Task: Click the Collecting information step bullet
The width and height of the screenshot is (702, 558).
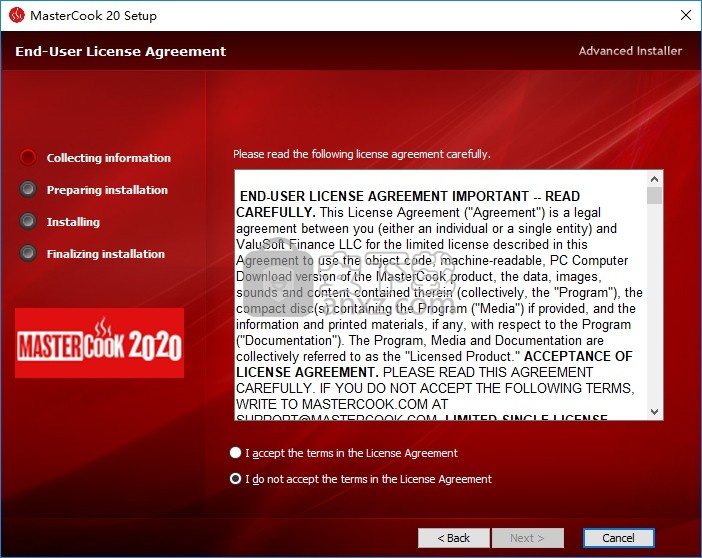Action: [28, 157]
